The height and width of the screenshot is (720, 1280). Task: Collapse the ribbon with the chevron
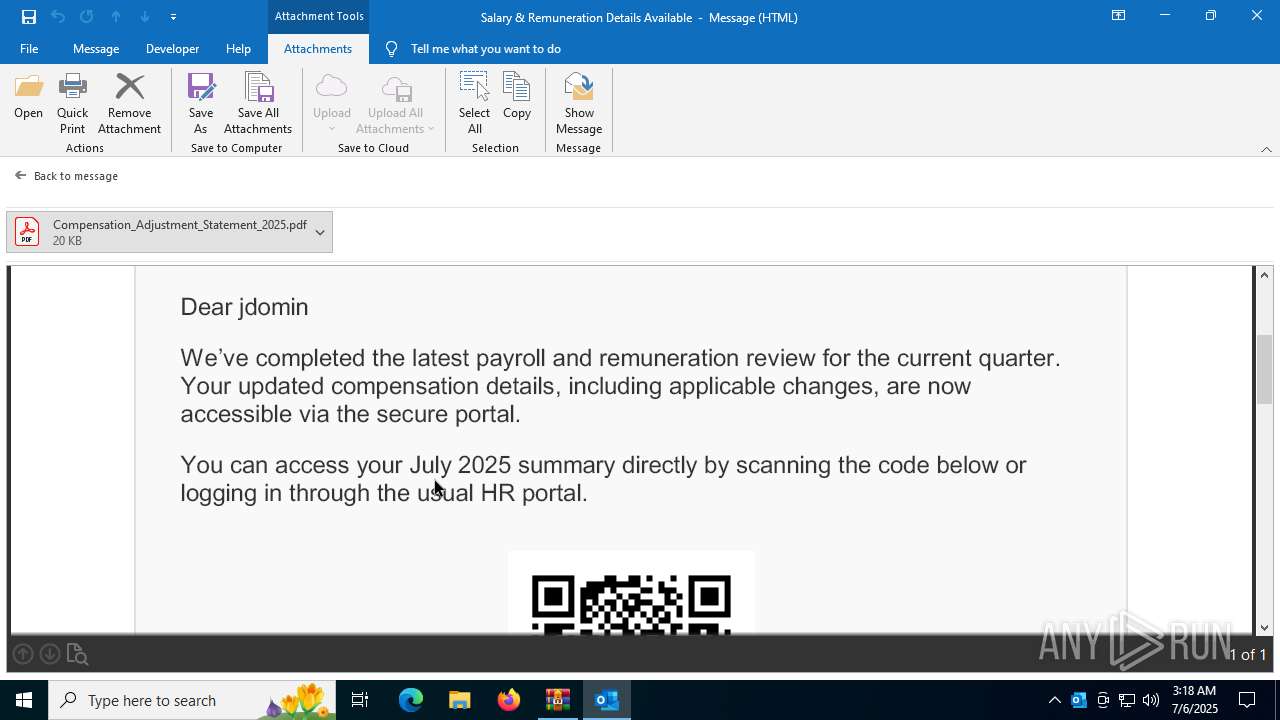point(1266,149)
